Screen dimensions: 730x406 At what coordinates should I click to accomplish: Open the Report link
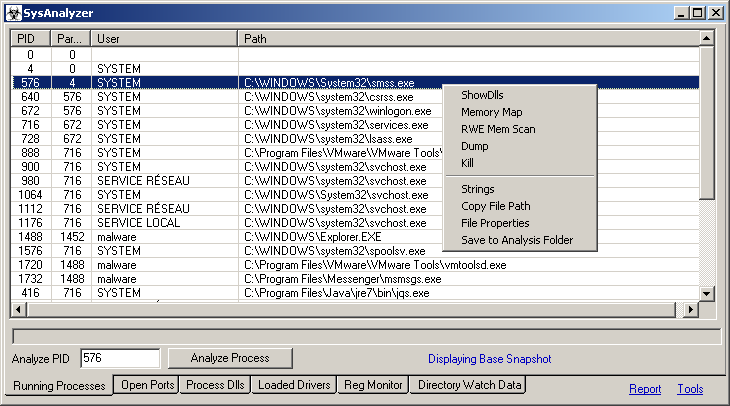coord(645,389)
